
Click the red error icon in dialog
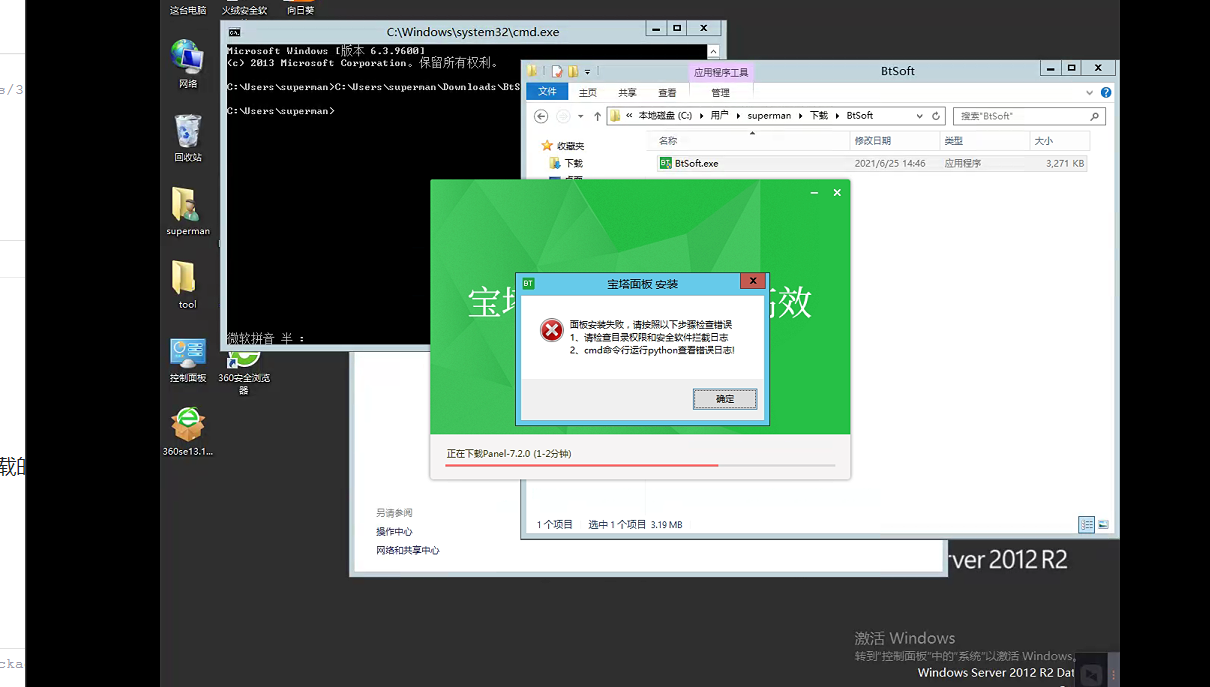click(552, 330)
